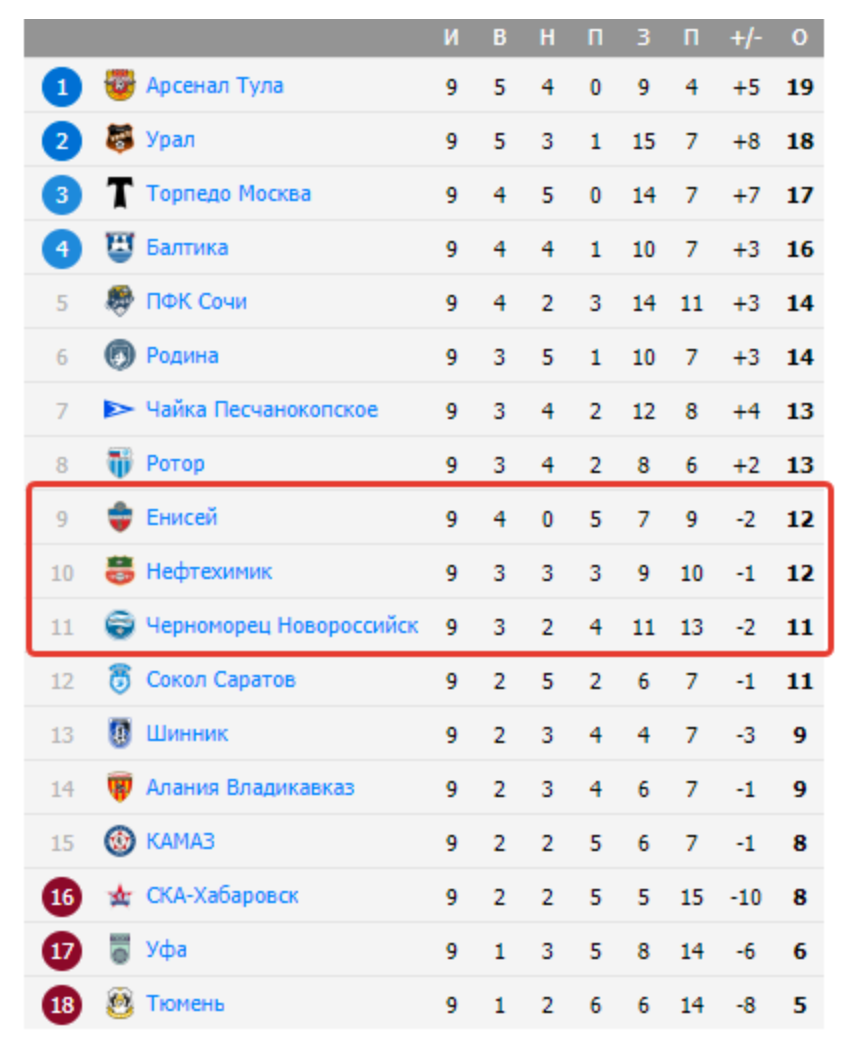This screenshot has width=852, height=1040.
Task: Click the Урал club emblem
Action: [x=120, y=140]
